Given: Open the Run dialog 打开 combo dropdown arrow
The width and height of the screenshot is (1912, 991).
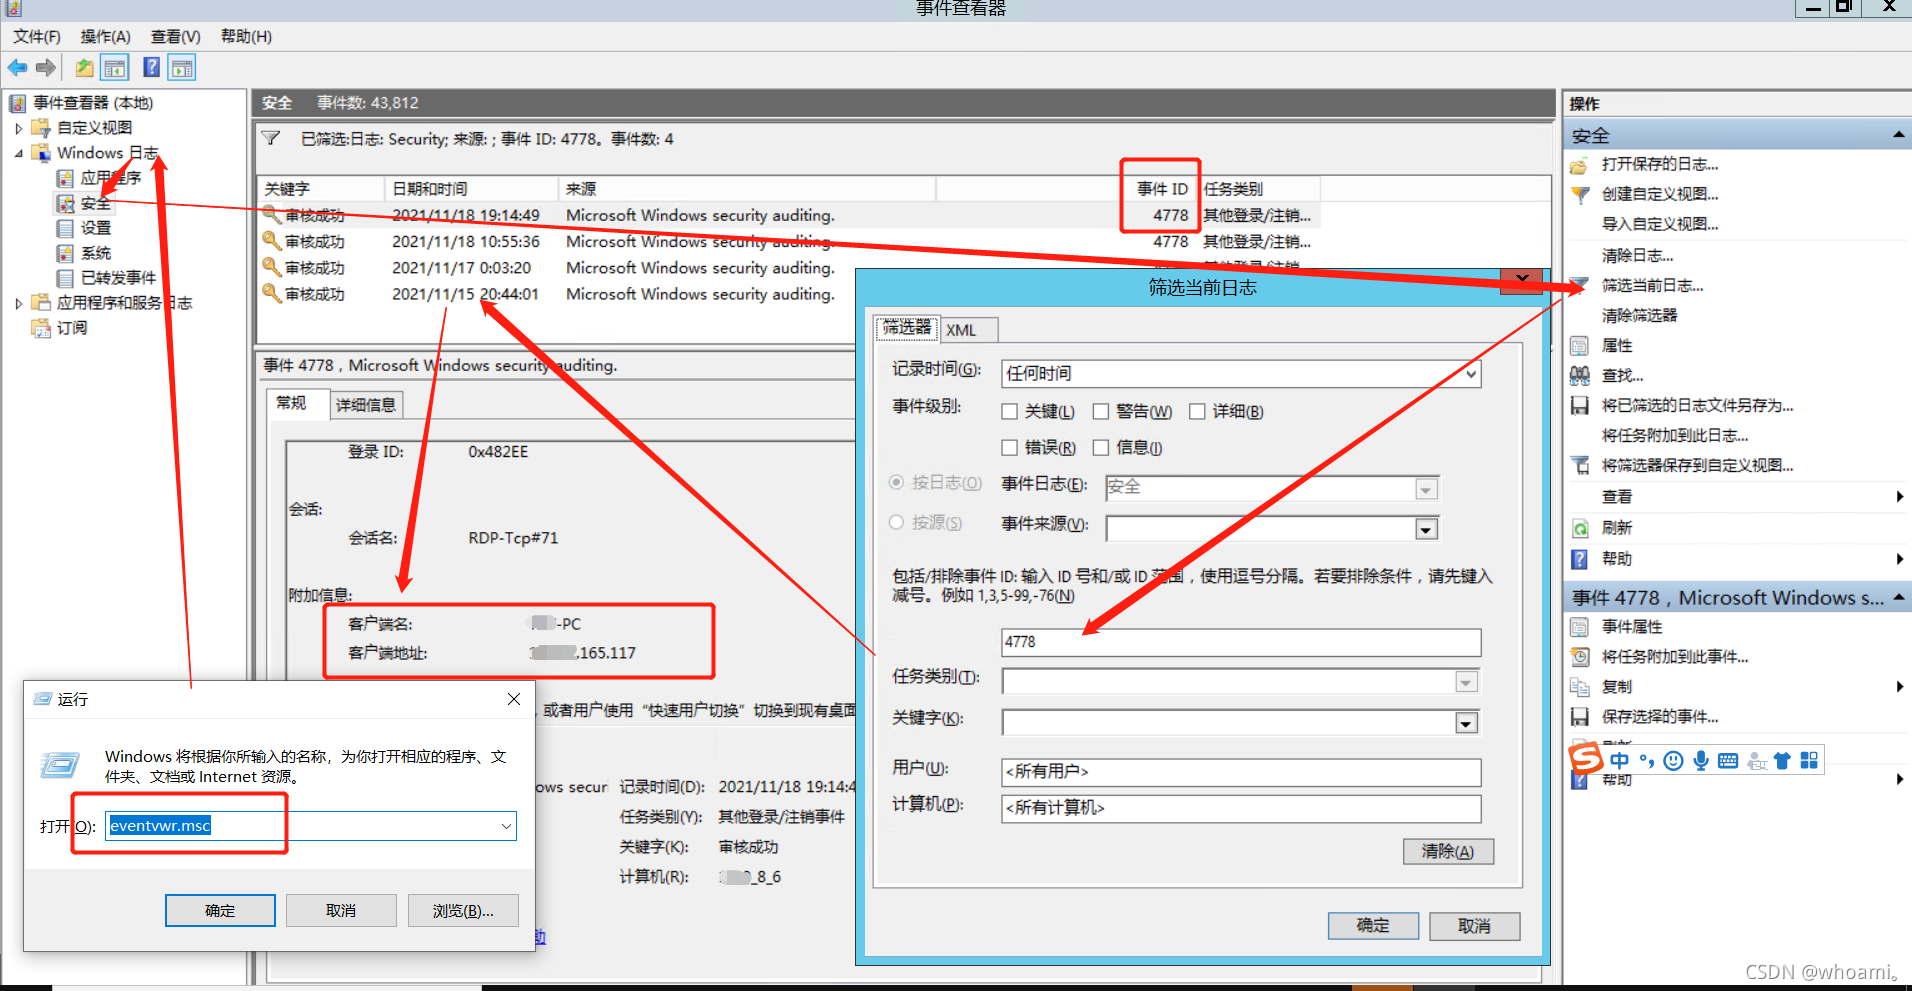Looking at the screenshot, I should pyautogui.click(x=506, y=826).
